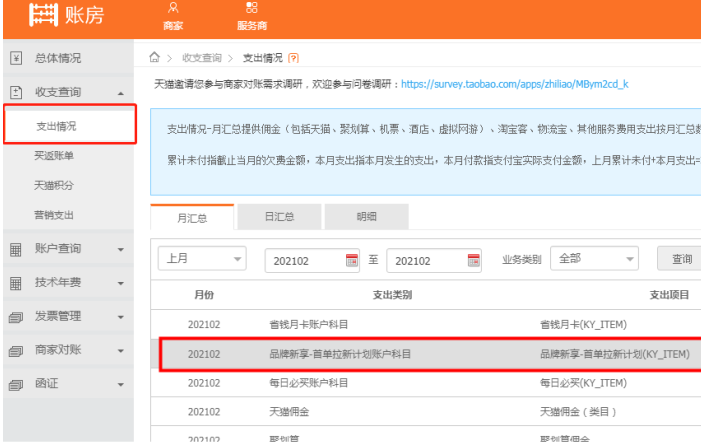Click the 支出项目 column header

(x=669, y=295)
